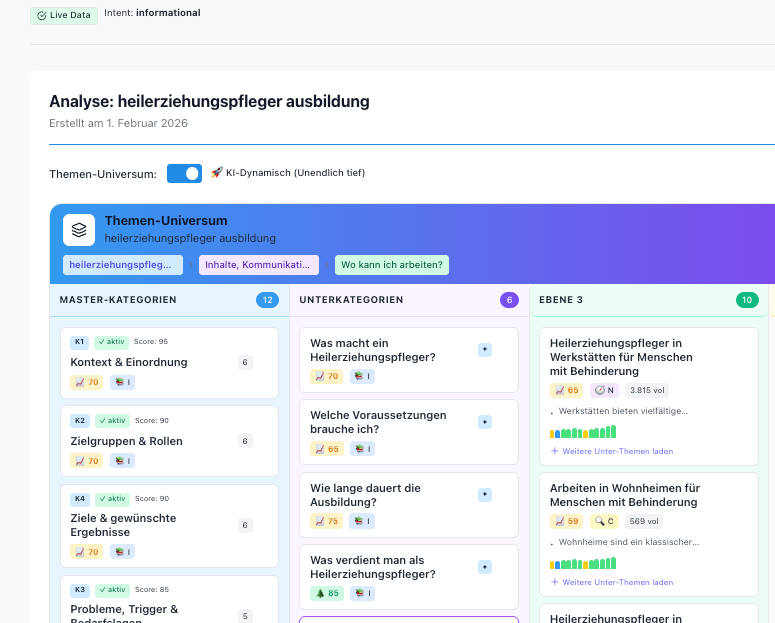Click trend score 70 badge in Zielgruppen & Rollen

coord(86,461)
